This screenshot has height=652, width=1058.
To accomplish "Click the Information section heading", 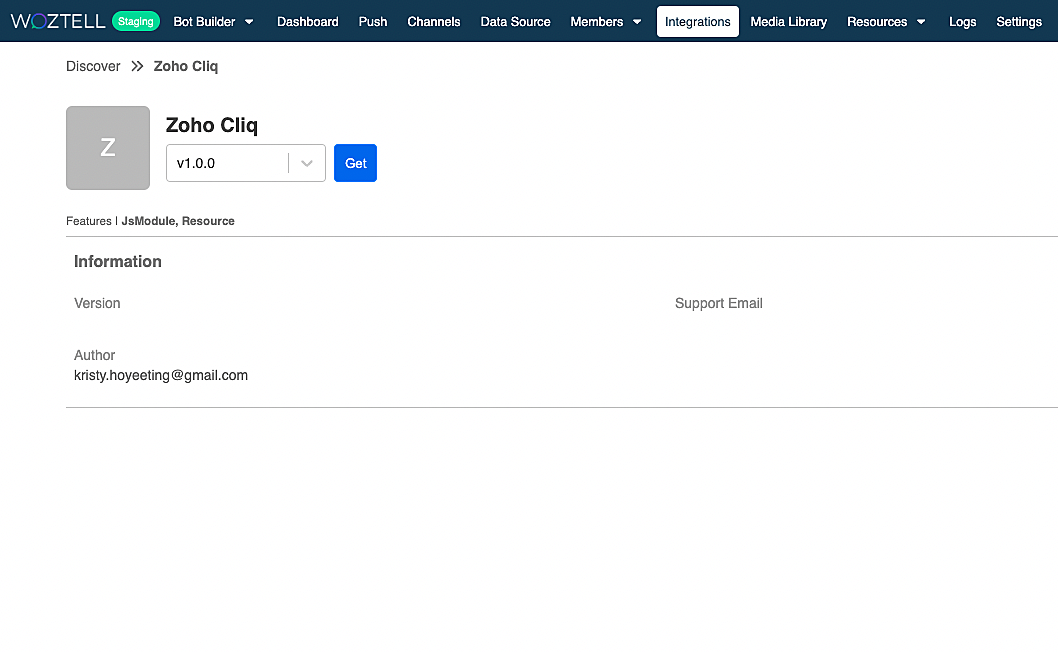I will [x=117, y=262].
